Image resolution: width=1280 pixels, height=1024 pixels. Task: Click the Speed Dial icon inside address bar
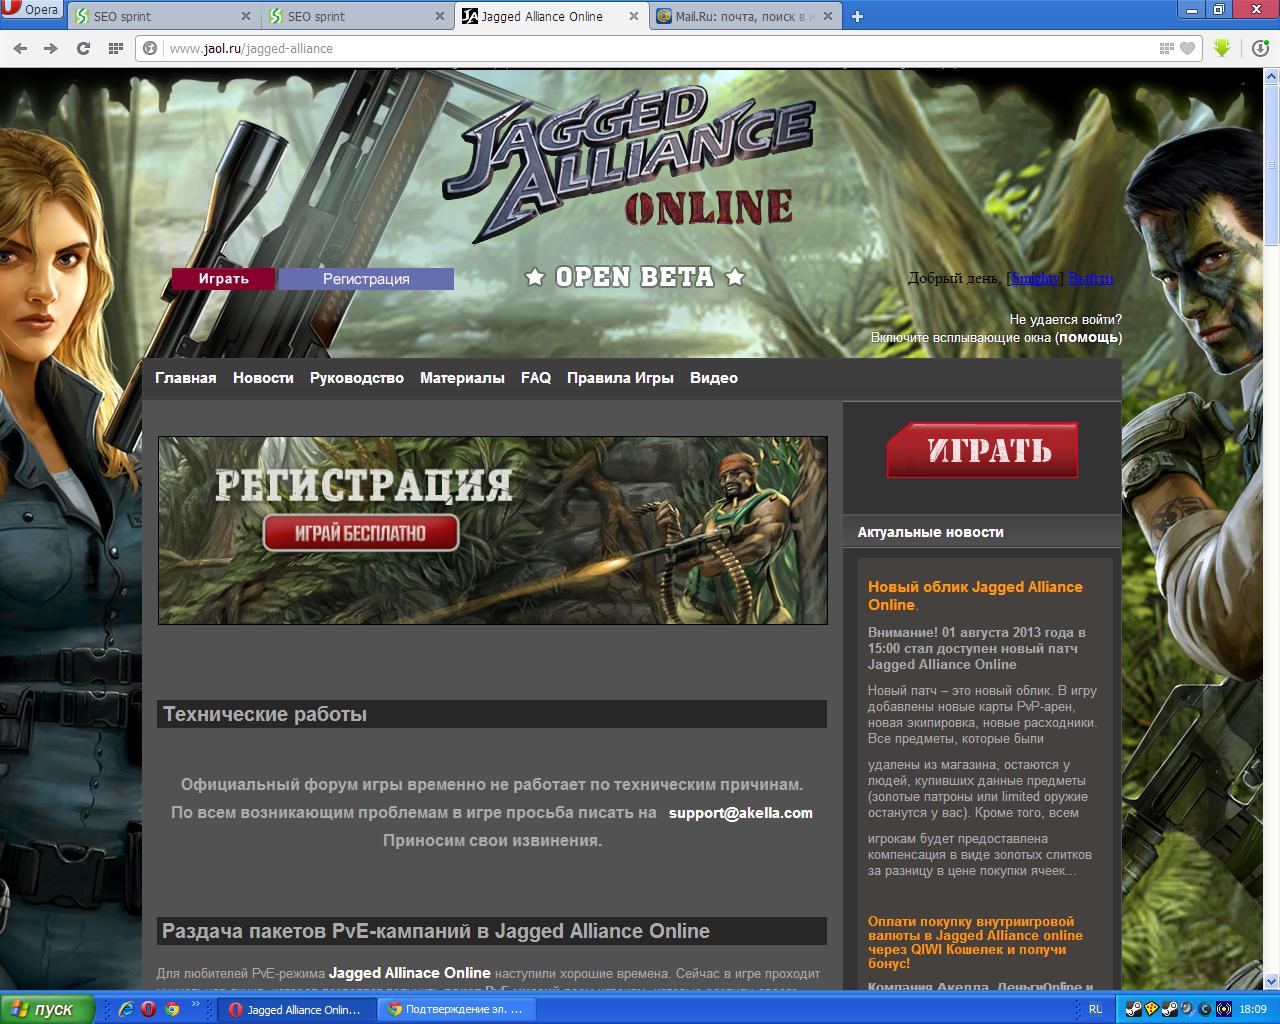[x=1166, y=48]
